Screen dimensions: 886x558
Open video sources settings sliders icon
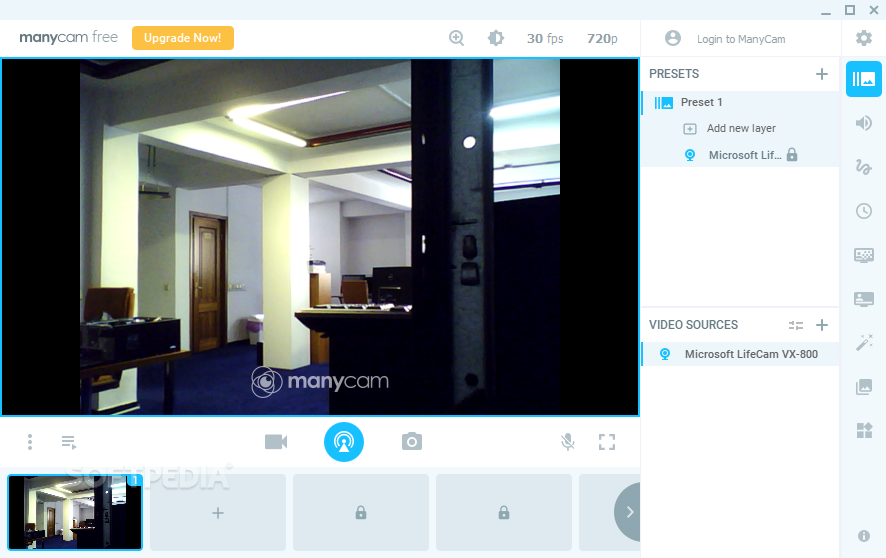pyautogui.click(x=796, y=325)
